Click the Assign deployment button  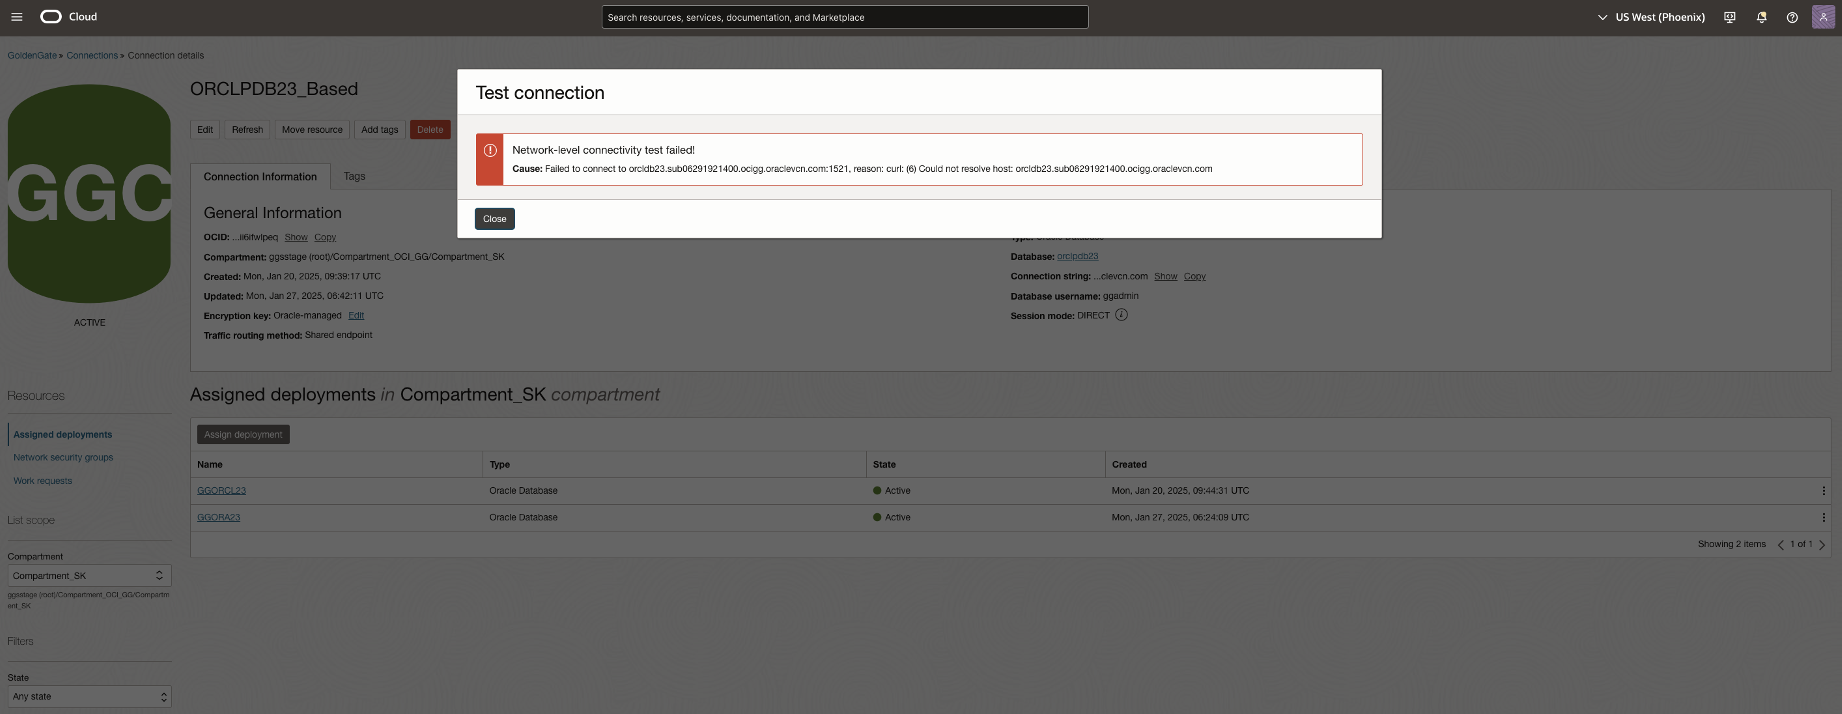[243, 435]
